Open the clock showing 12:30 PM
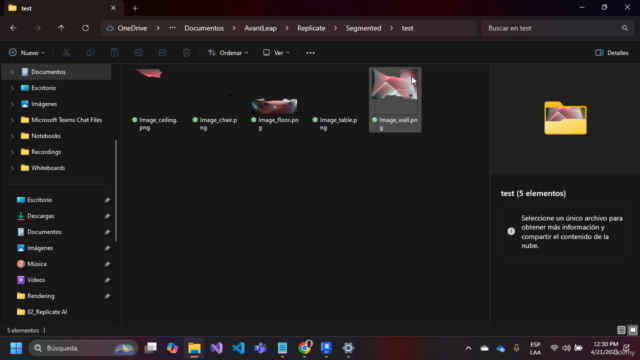 (605, 348)
